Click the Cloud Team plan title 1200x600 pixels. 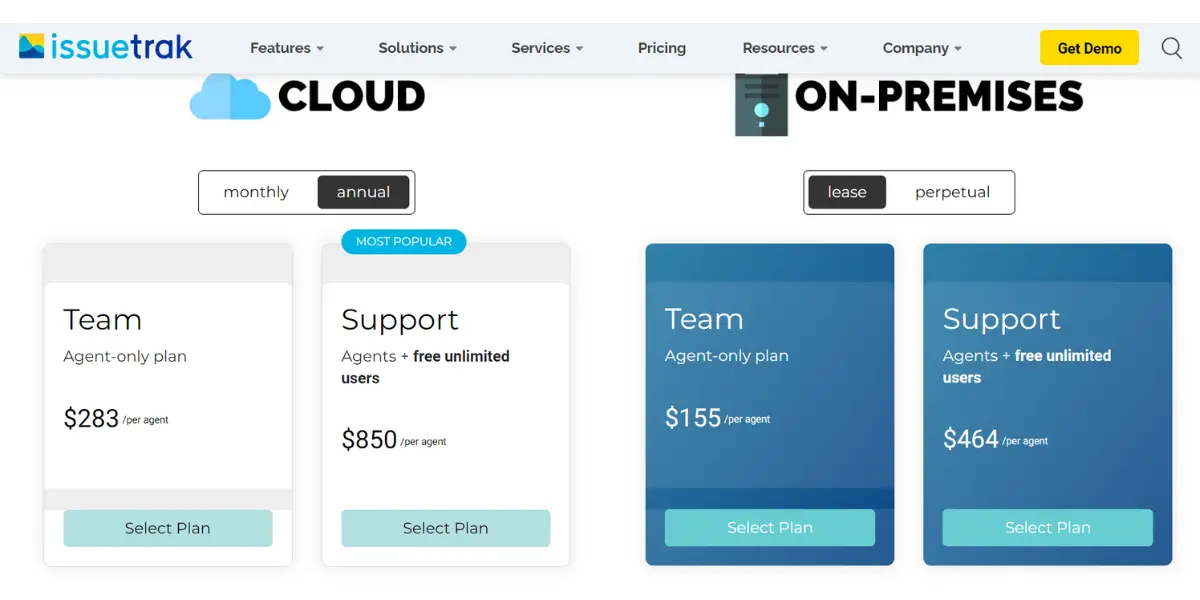102,320
